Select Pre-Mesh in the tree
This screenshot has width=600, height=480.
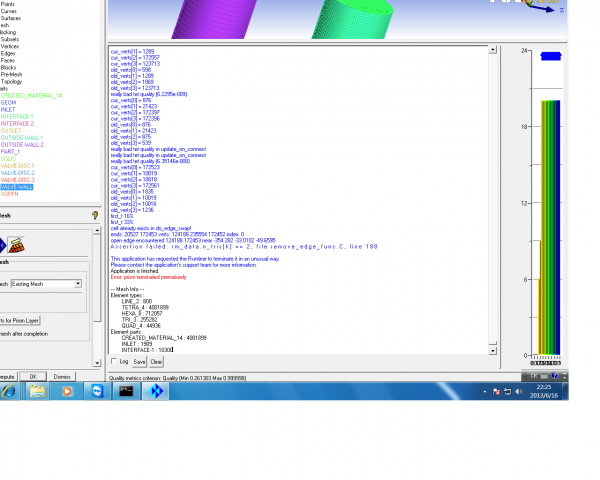pos(11,74)
